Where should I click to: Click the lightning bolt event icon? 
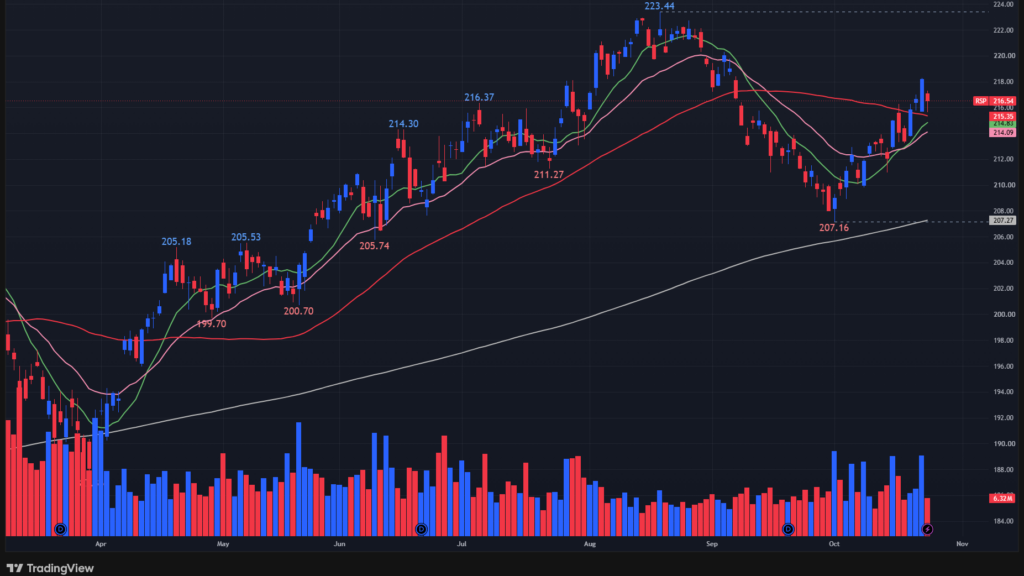[927, 529]
